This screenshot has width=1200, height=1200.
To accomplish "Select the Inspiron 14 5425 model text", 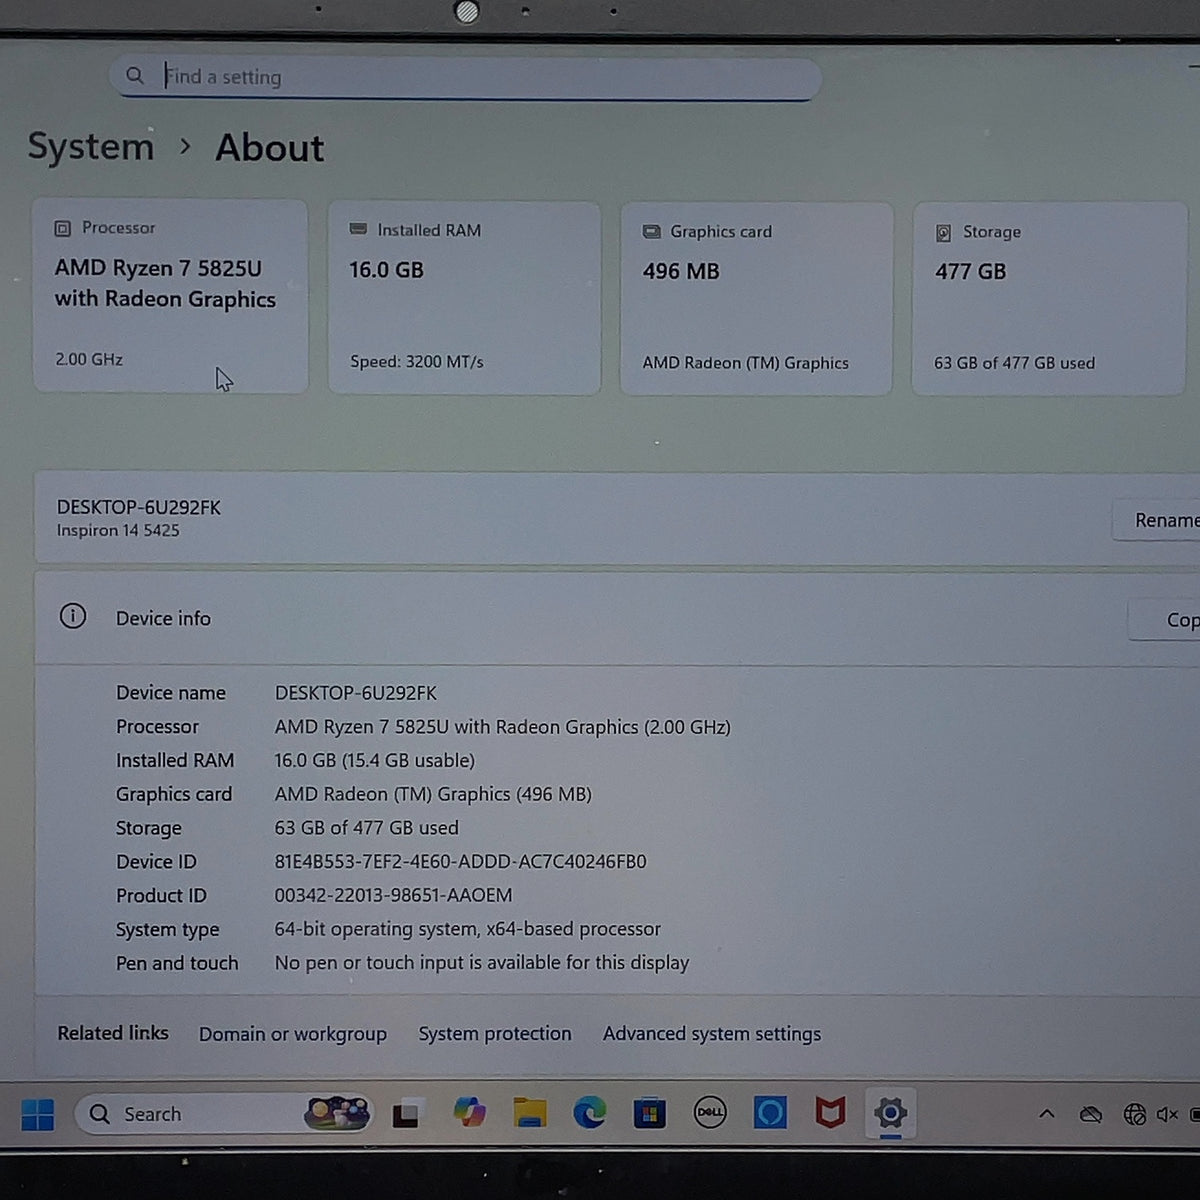I will [118, 530].
